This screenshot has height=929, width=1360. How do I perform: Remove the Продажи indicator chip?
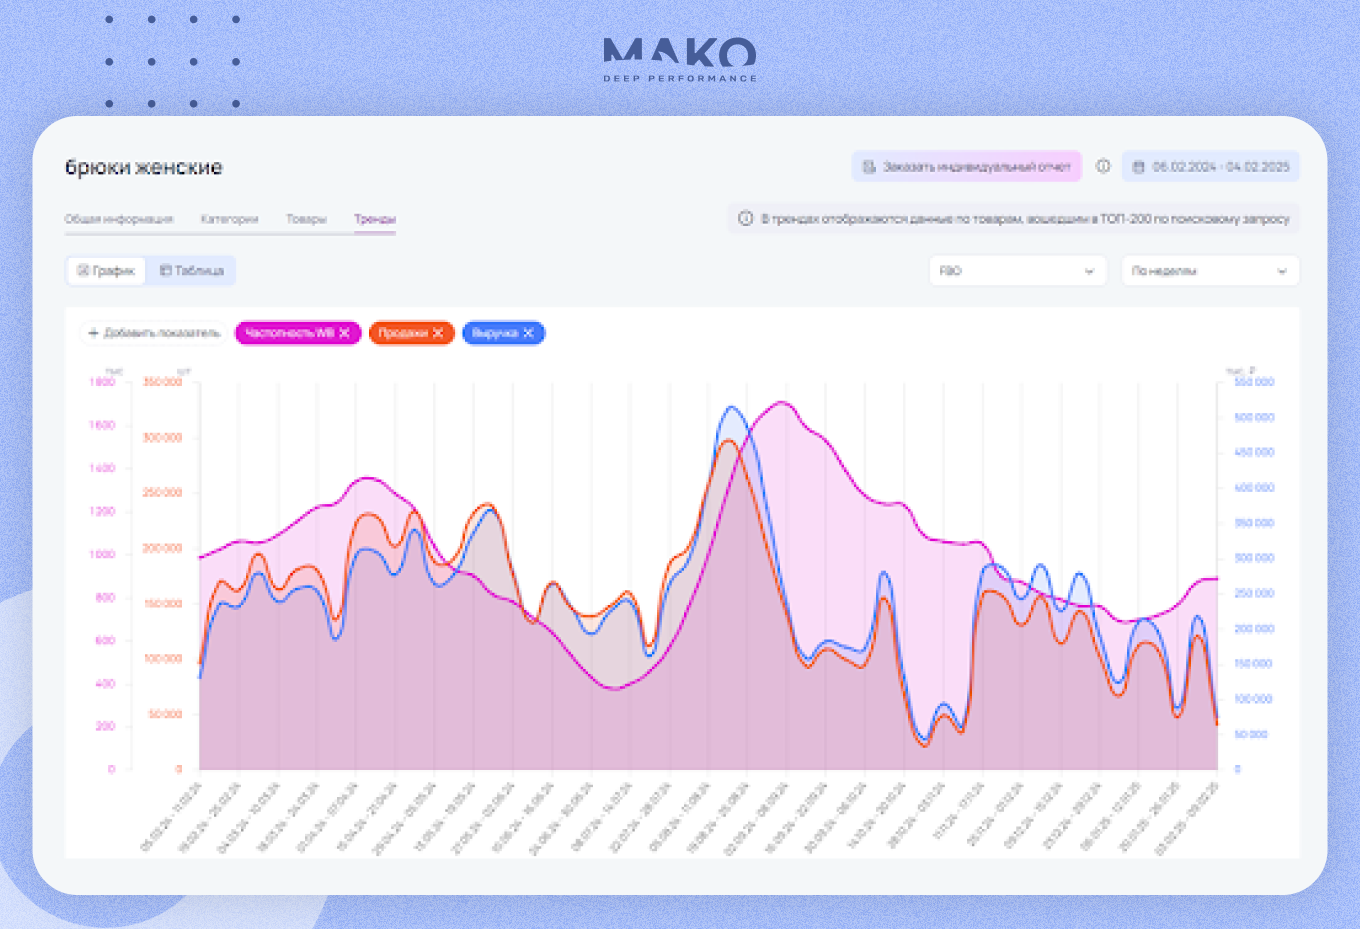pos(437,333)
